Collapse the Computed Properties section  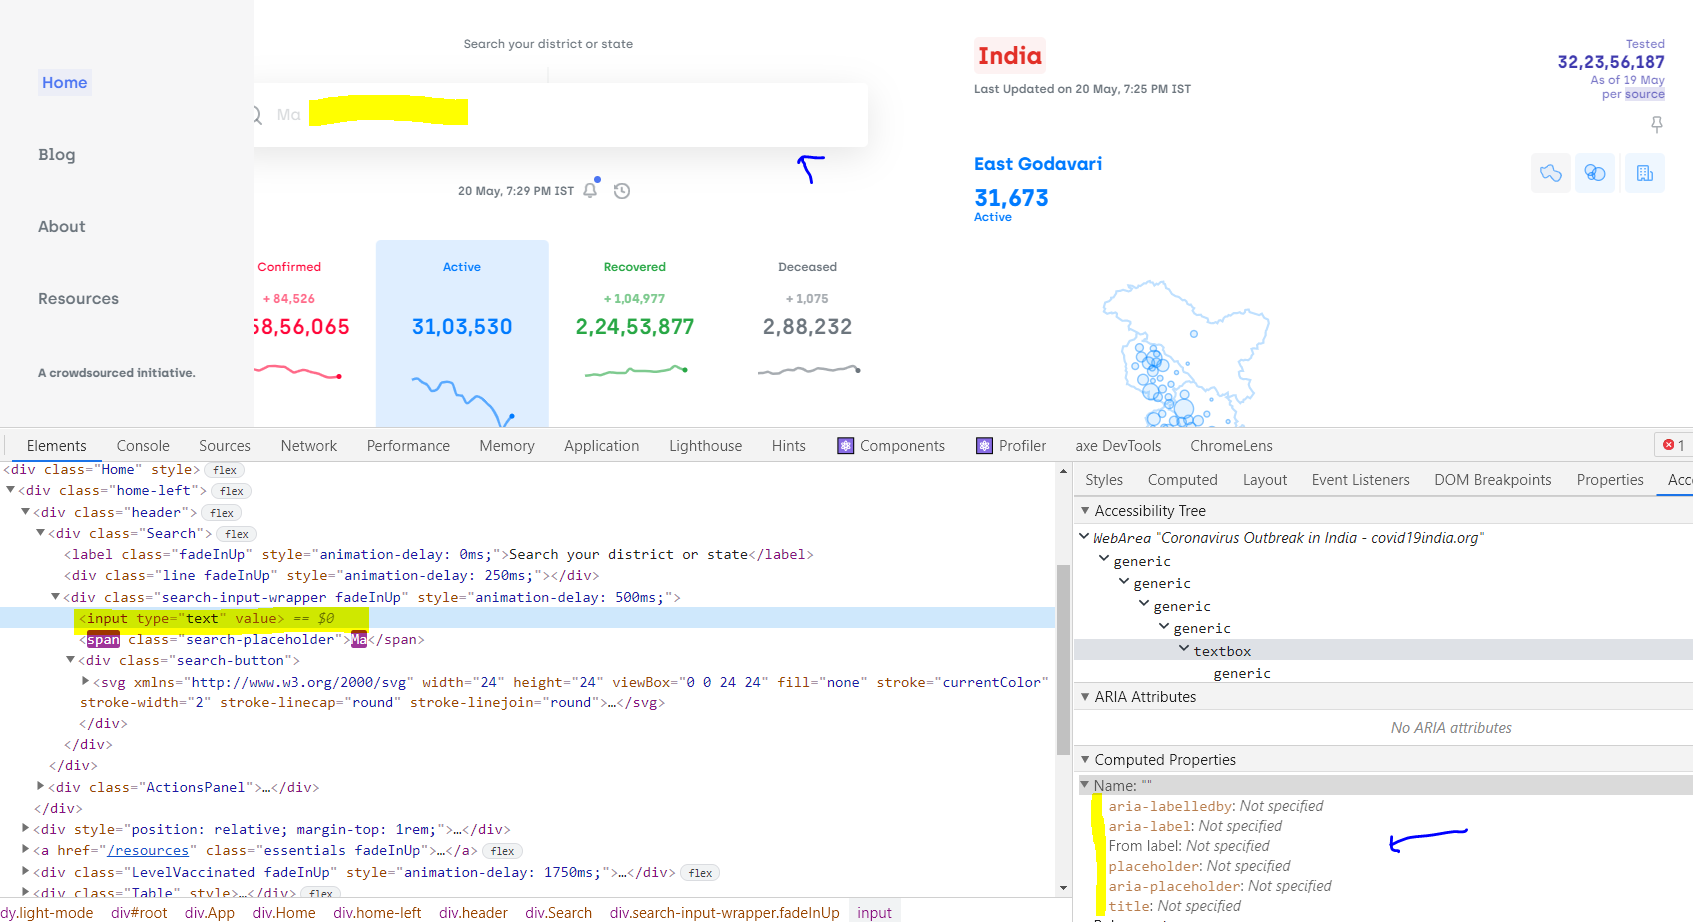(x=1085, y=759)
